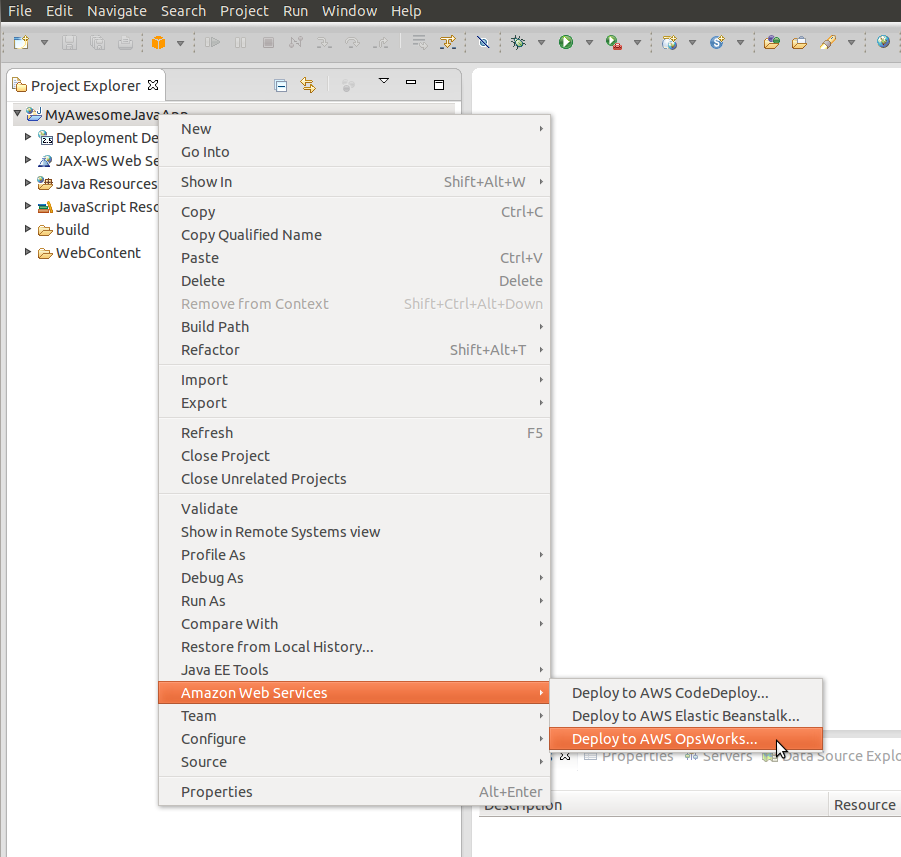Open Refactor submenu
901x857 pixels.
(354, 350)
